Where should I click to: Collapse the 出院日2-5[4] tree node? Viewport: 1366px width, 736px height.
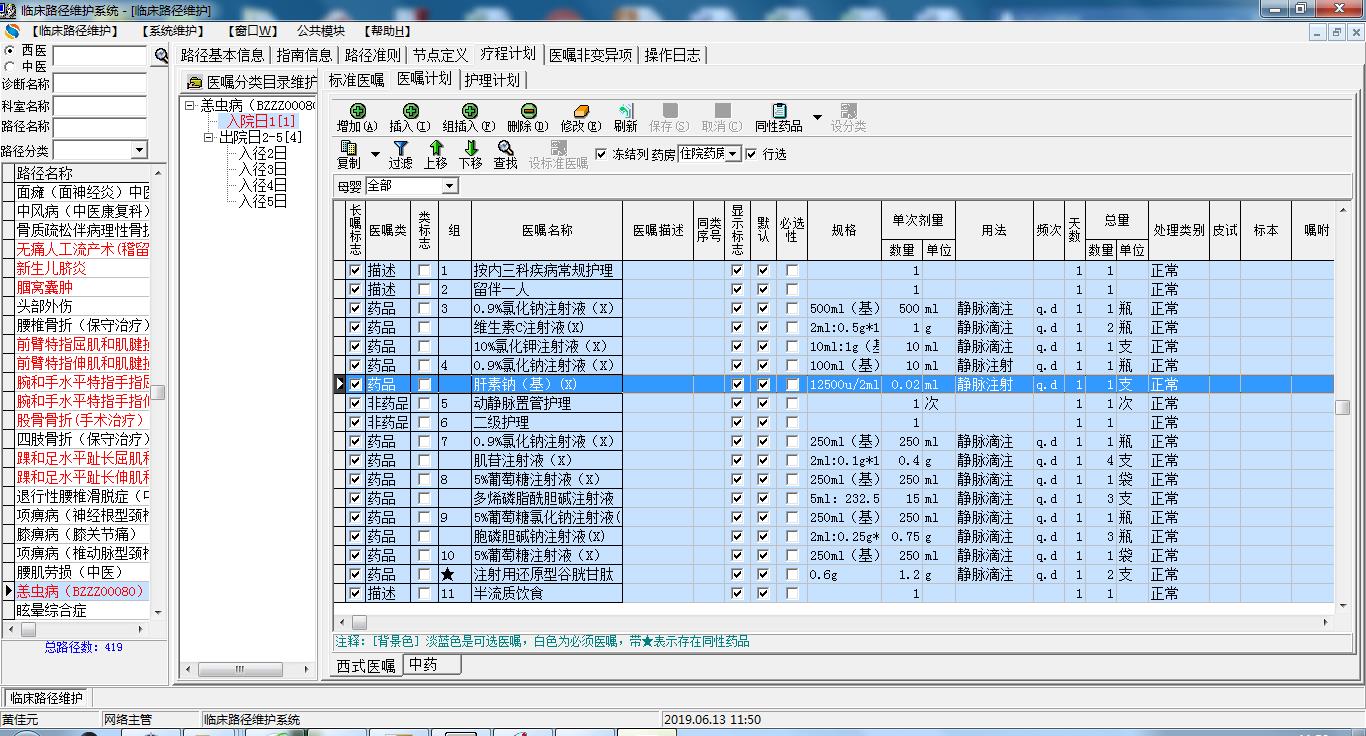[x=209, y=138]
